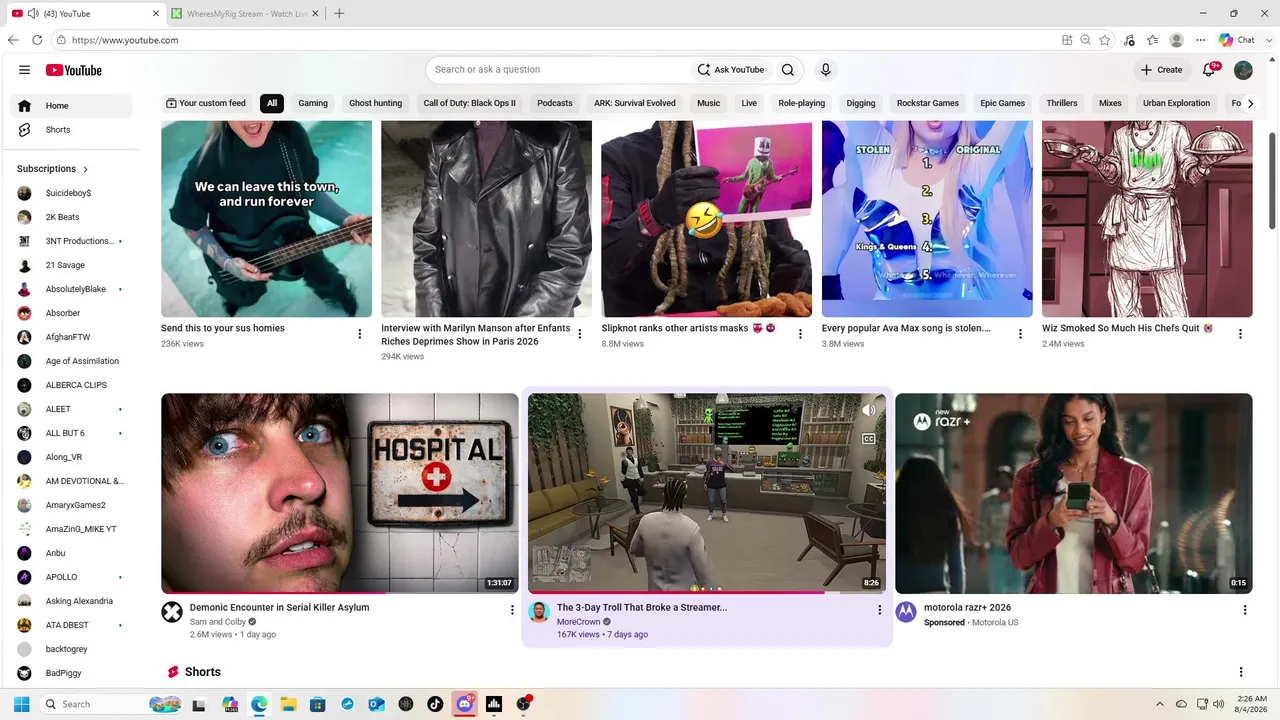Screen dimensions: 1280x720
Task: Open more actions for Demonic Encounter video
Action: coord(512,610)
